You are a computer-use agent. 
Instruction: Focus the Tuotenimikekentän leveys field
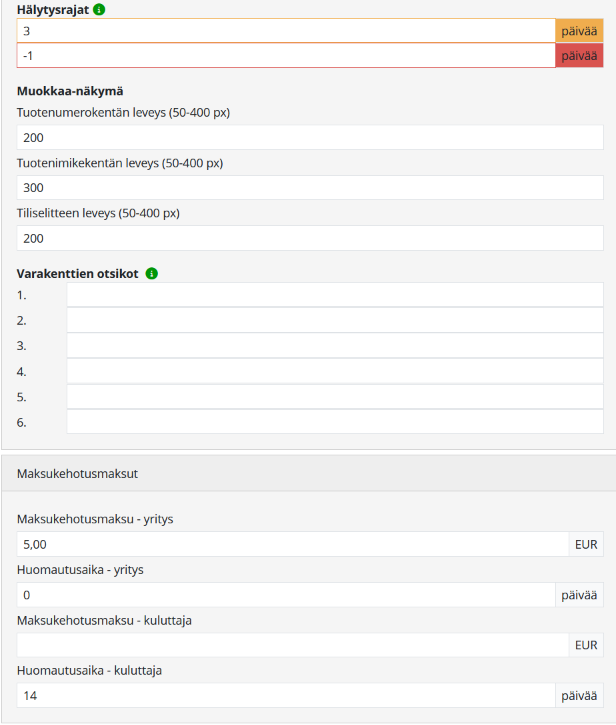point(310,188)
